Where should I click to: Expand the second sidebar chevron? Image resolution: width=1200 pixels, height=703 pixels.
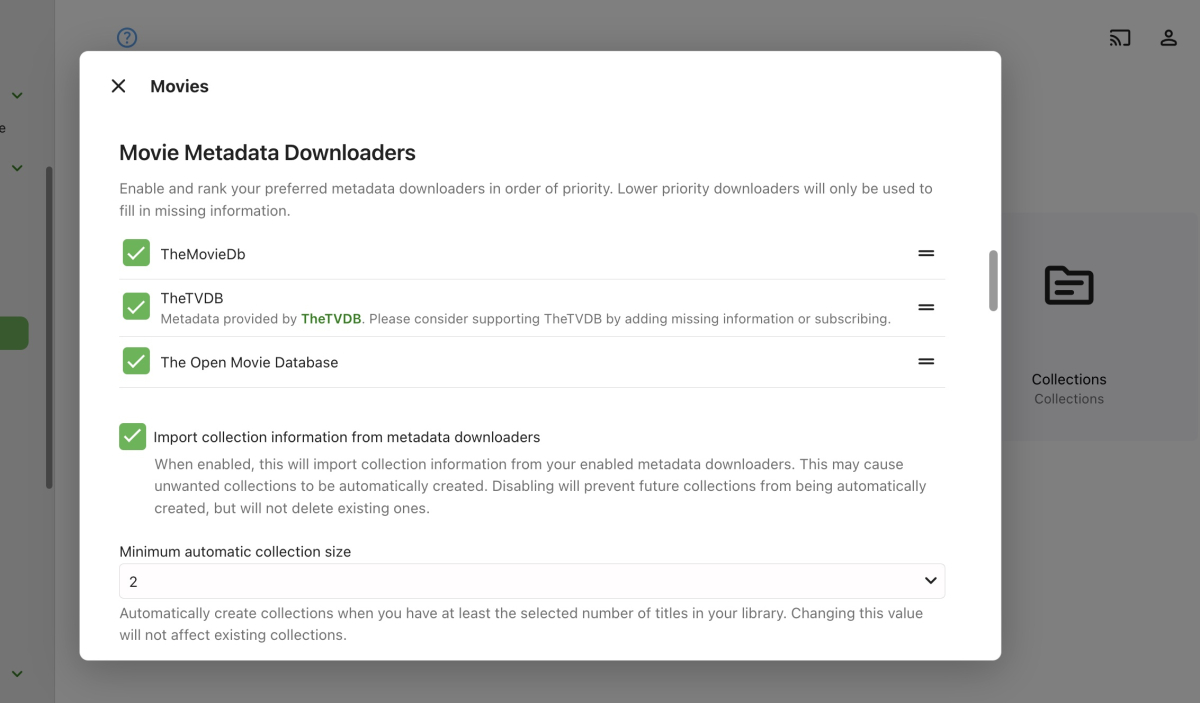click(17, 168)
